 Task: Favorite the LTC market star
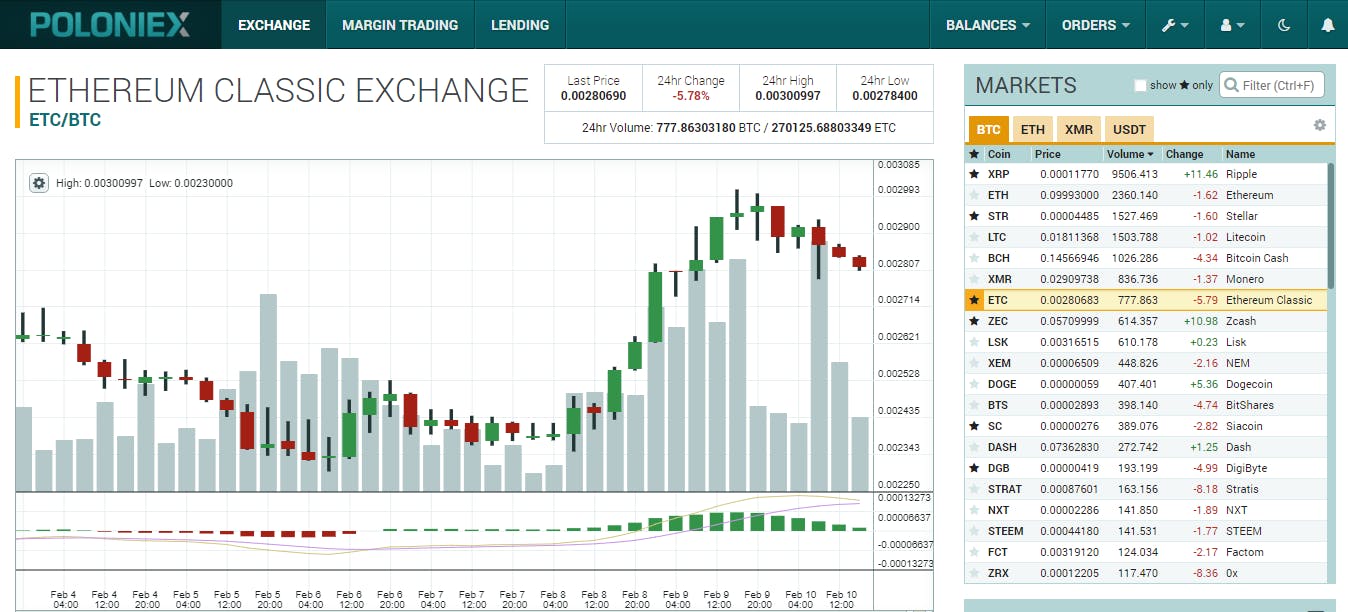click(973, 237)
